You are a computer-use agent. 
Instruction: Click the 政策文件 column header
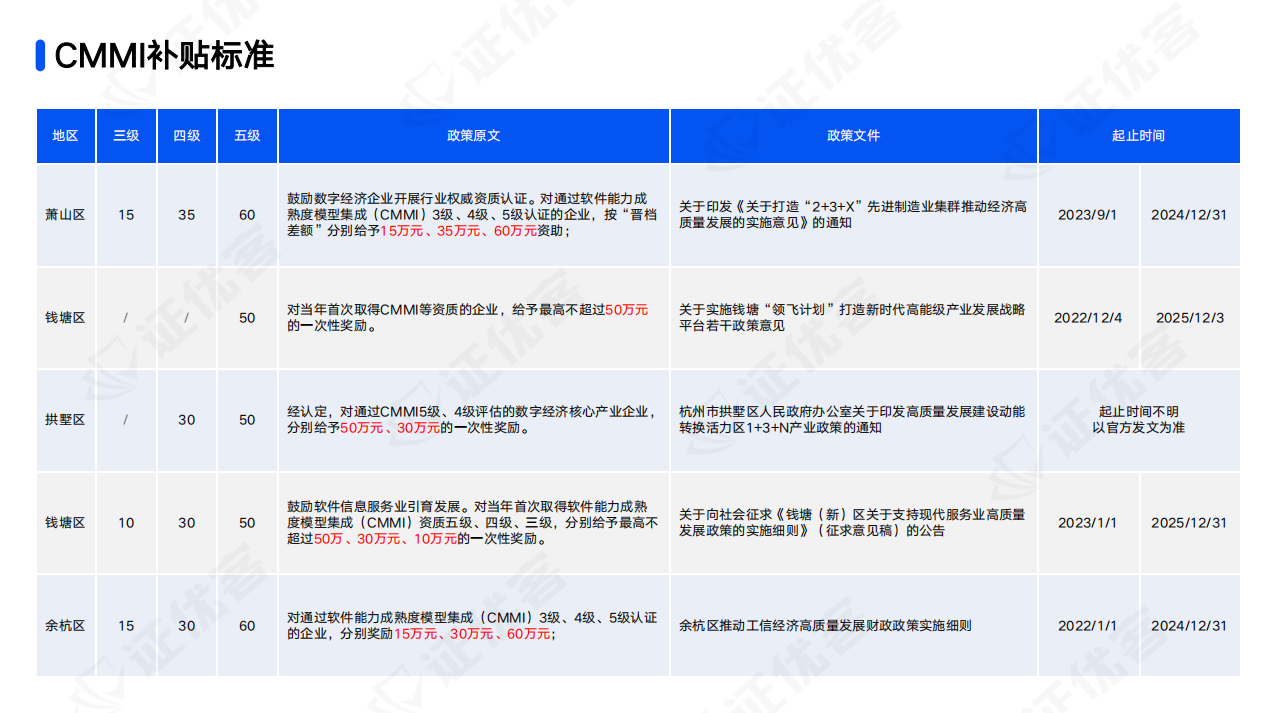[x=853, y=135]
